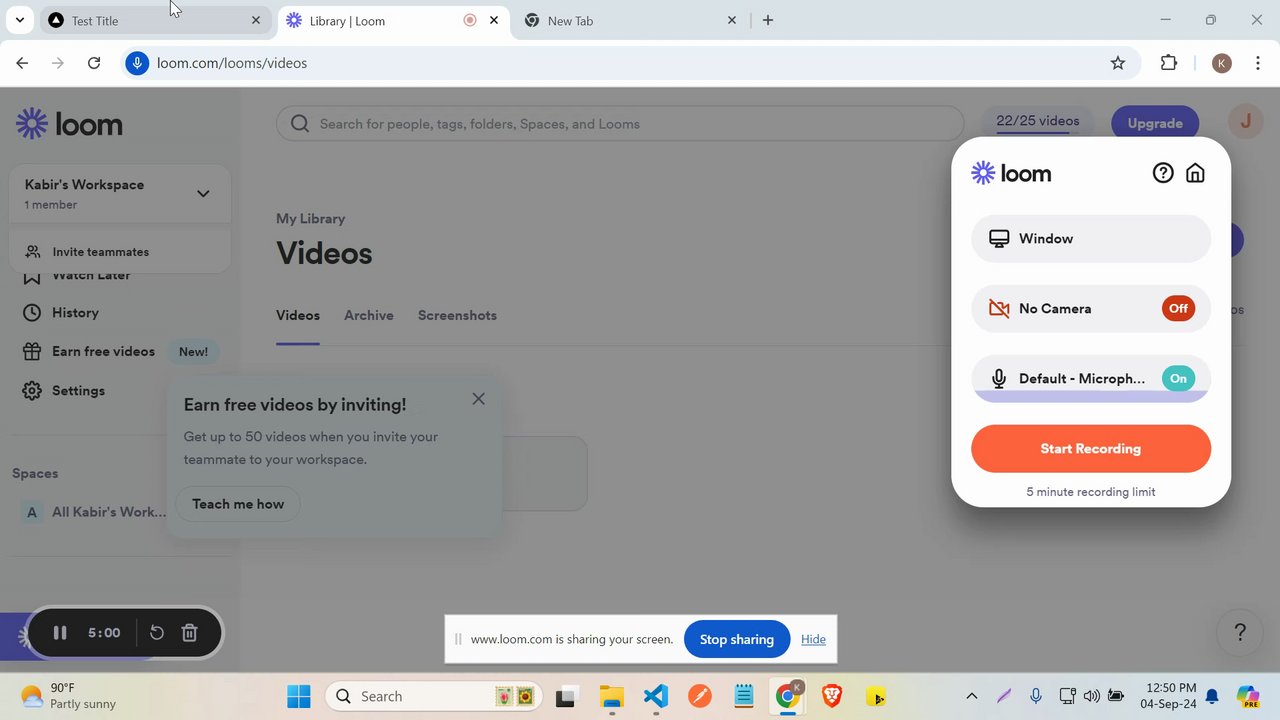Switch to the New Tab browser tab
The width and height of the screenshot is (1280, 720).
631,20
